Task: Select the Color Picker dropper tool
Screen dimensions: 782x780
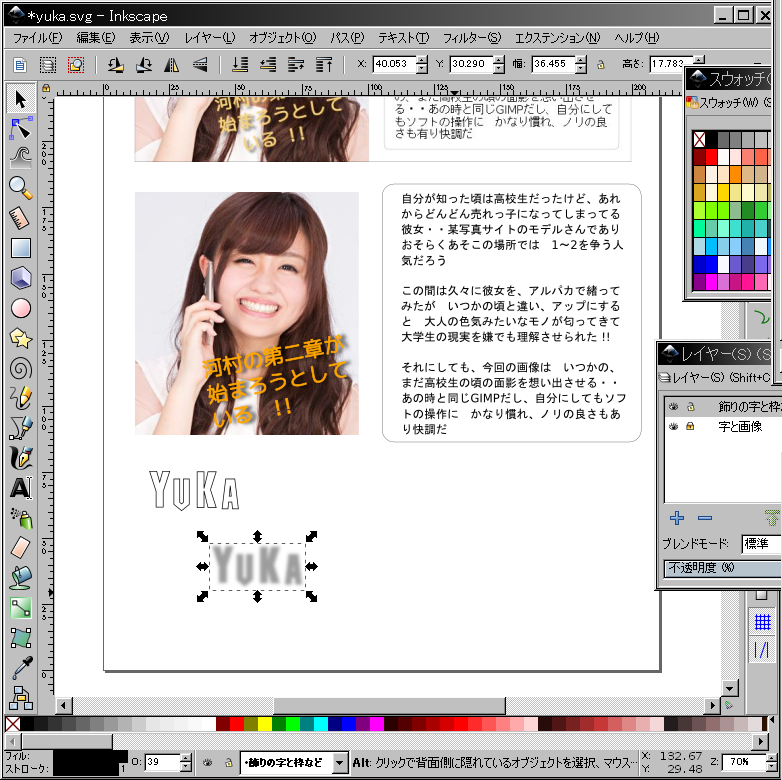Action: (20, 668)
